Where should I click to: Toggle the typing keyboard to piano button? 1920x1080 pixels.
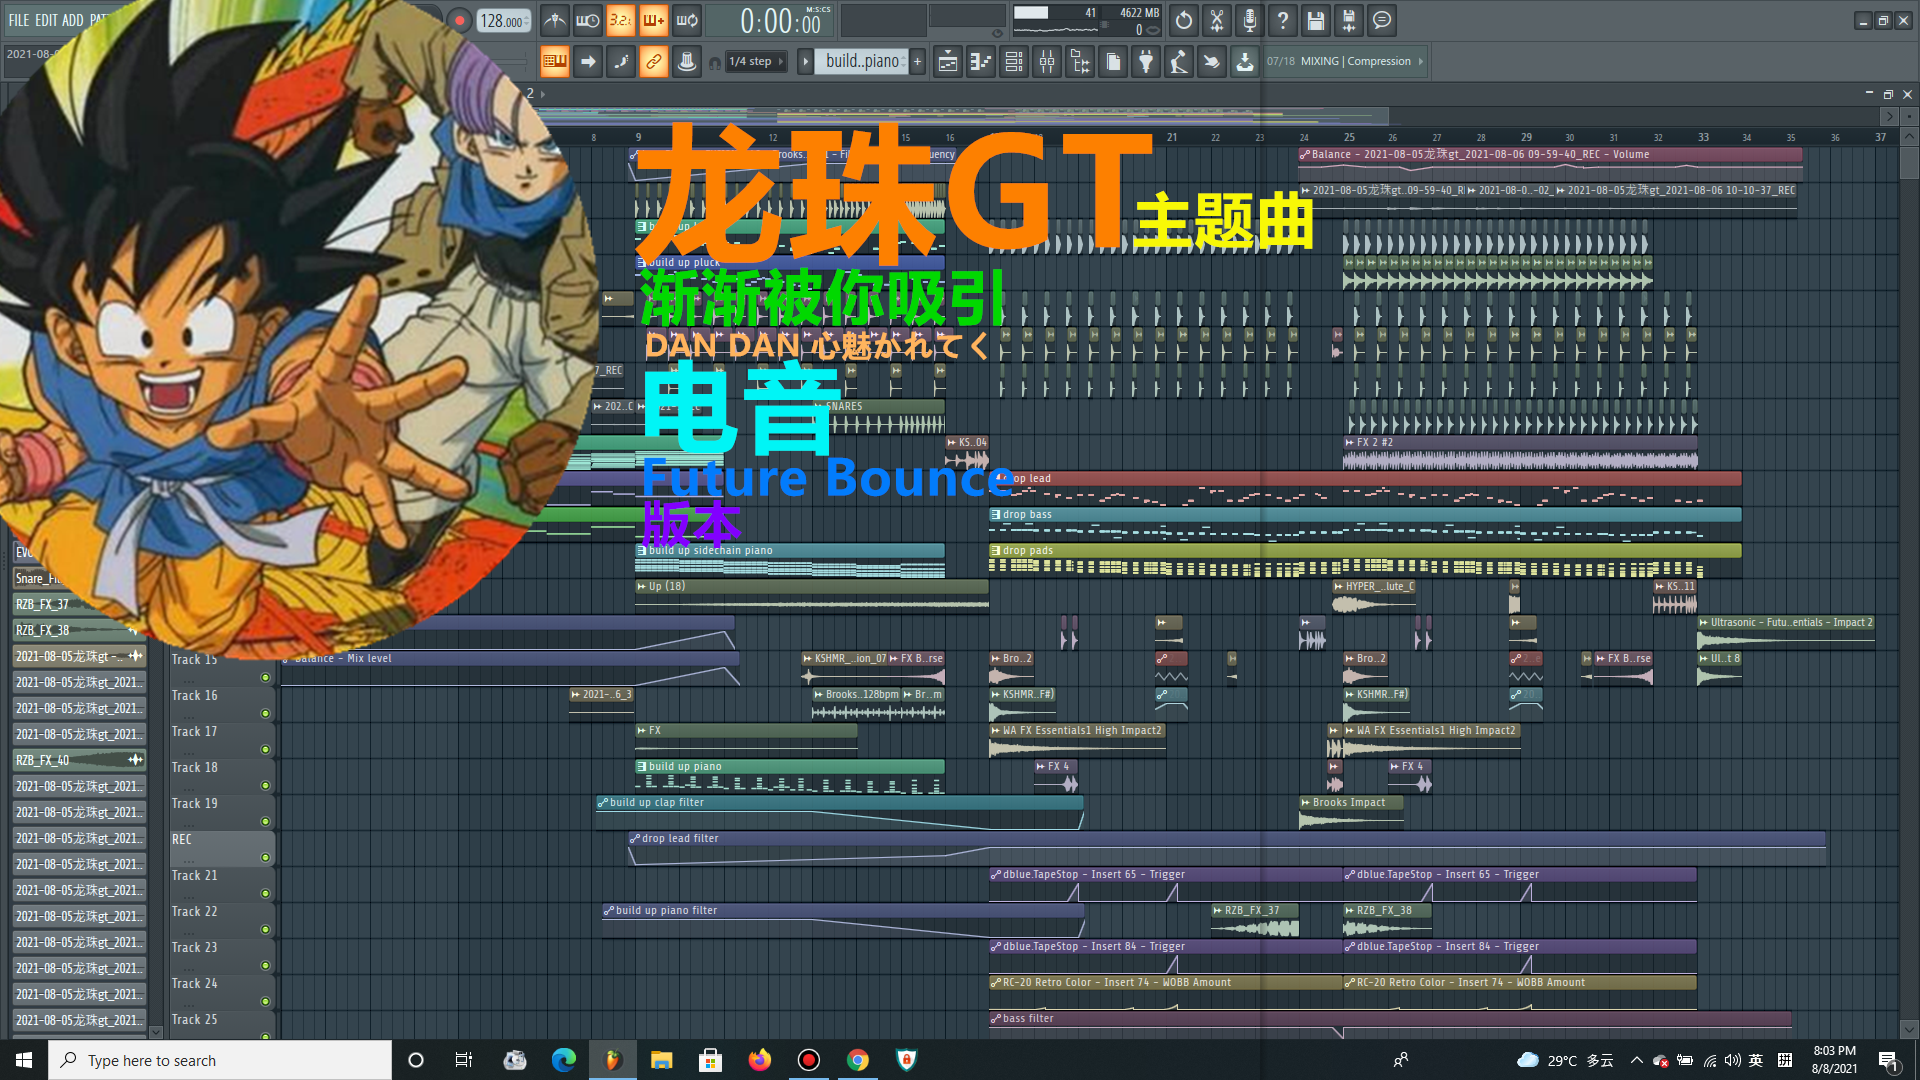click(x=554, y=62)
